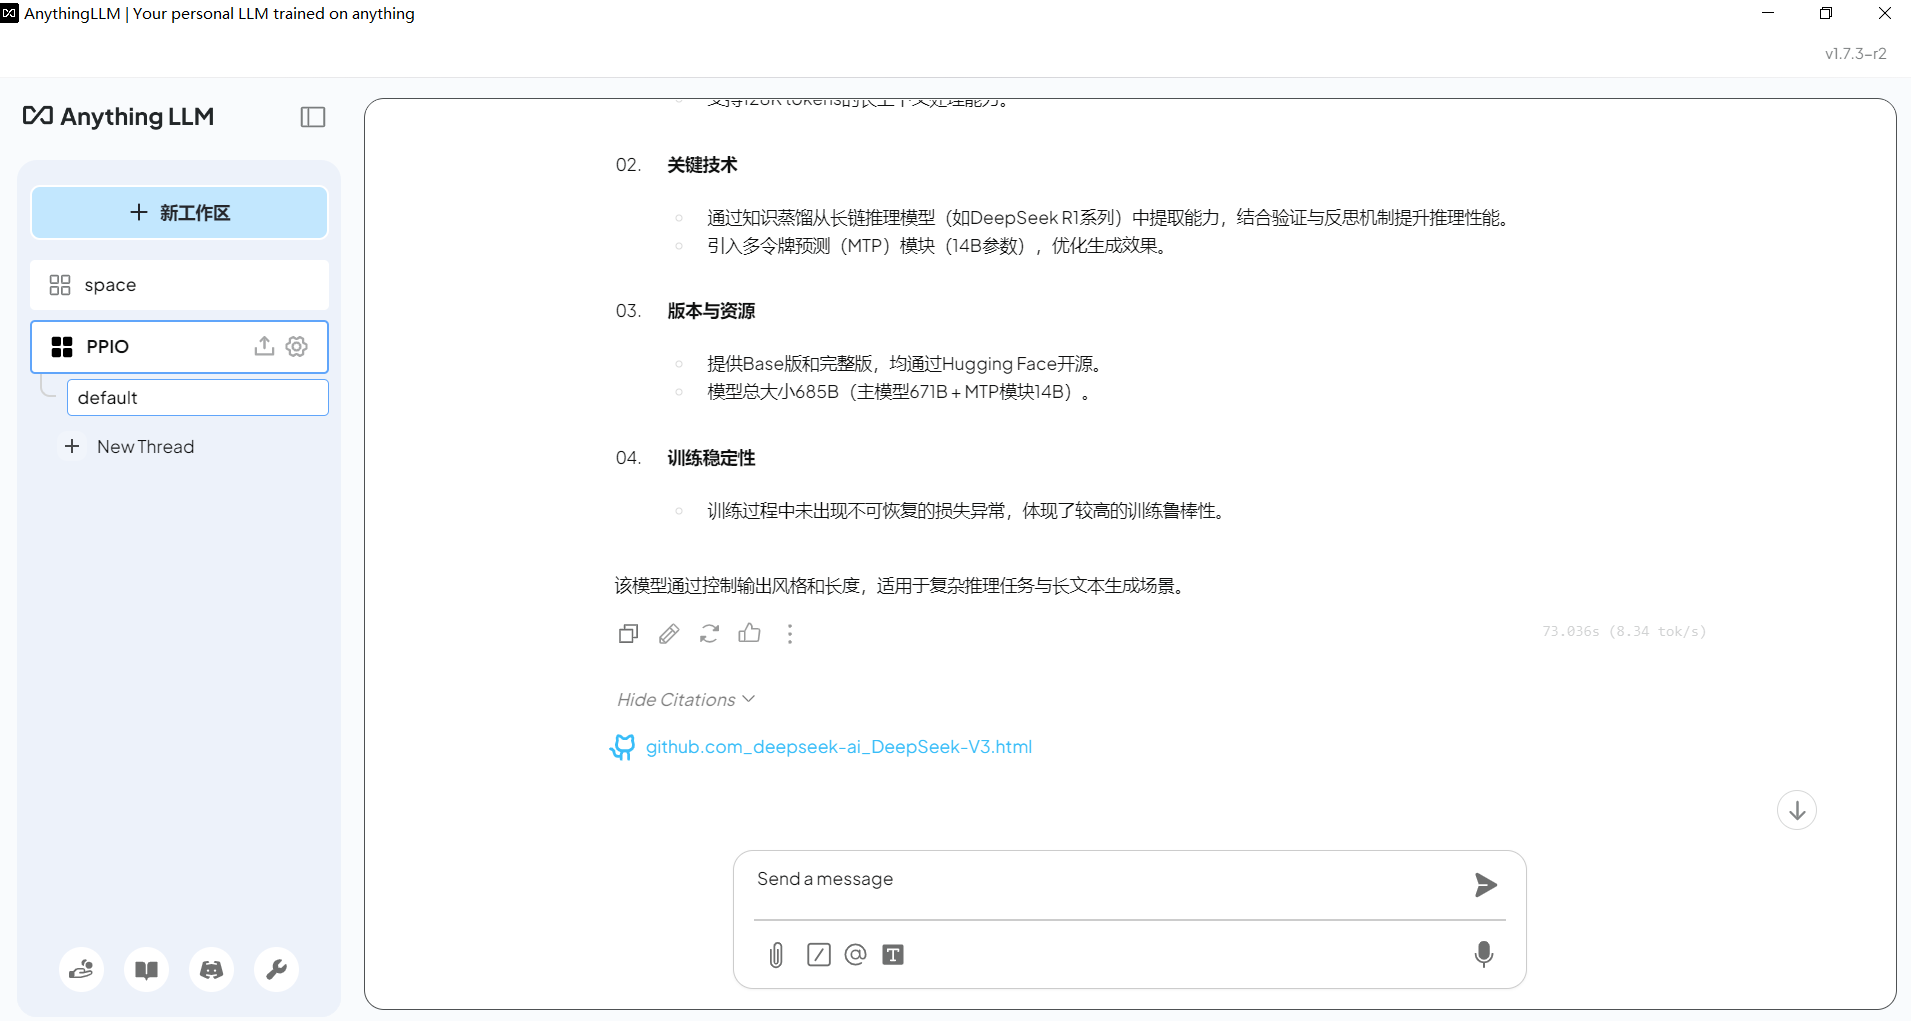Jump to bottom of chat with arrow button
Viewport: 1911px width, 1021px height.
[1797, 810]
